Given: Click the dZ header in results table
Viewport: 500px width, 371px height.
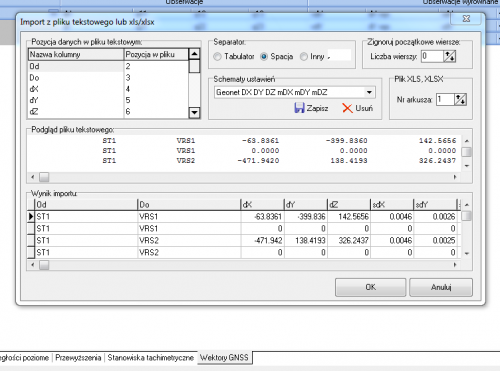Looking at the screenshot, I should click(x=349, y=205).
